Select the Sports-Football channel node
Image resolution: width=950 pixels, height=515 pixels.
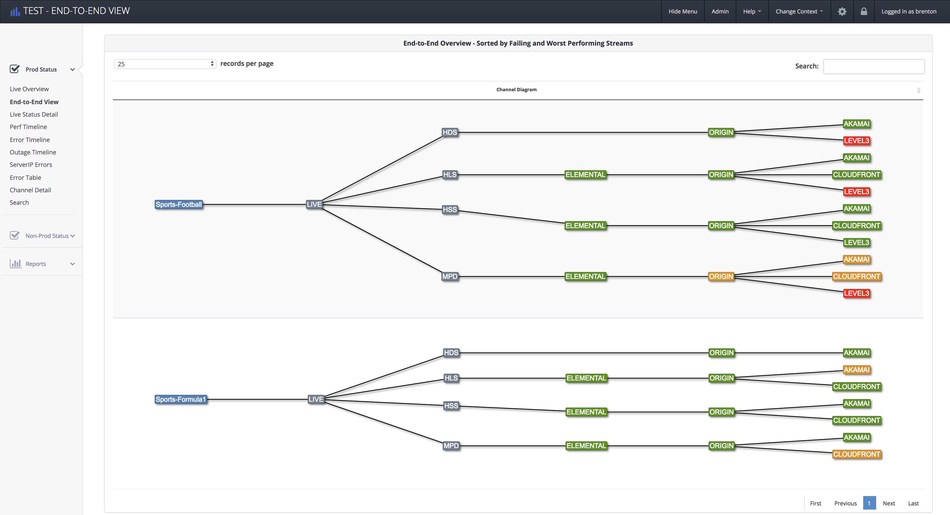[179, 204]
